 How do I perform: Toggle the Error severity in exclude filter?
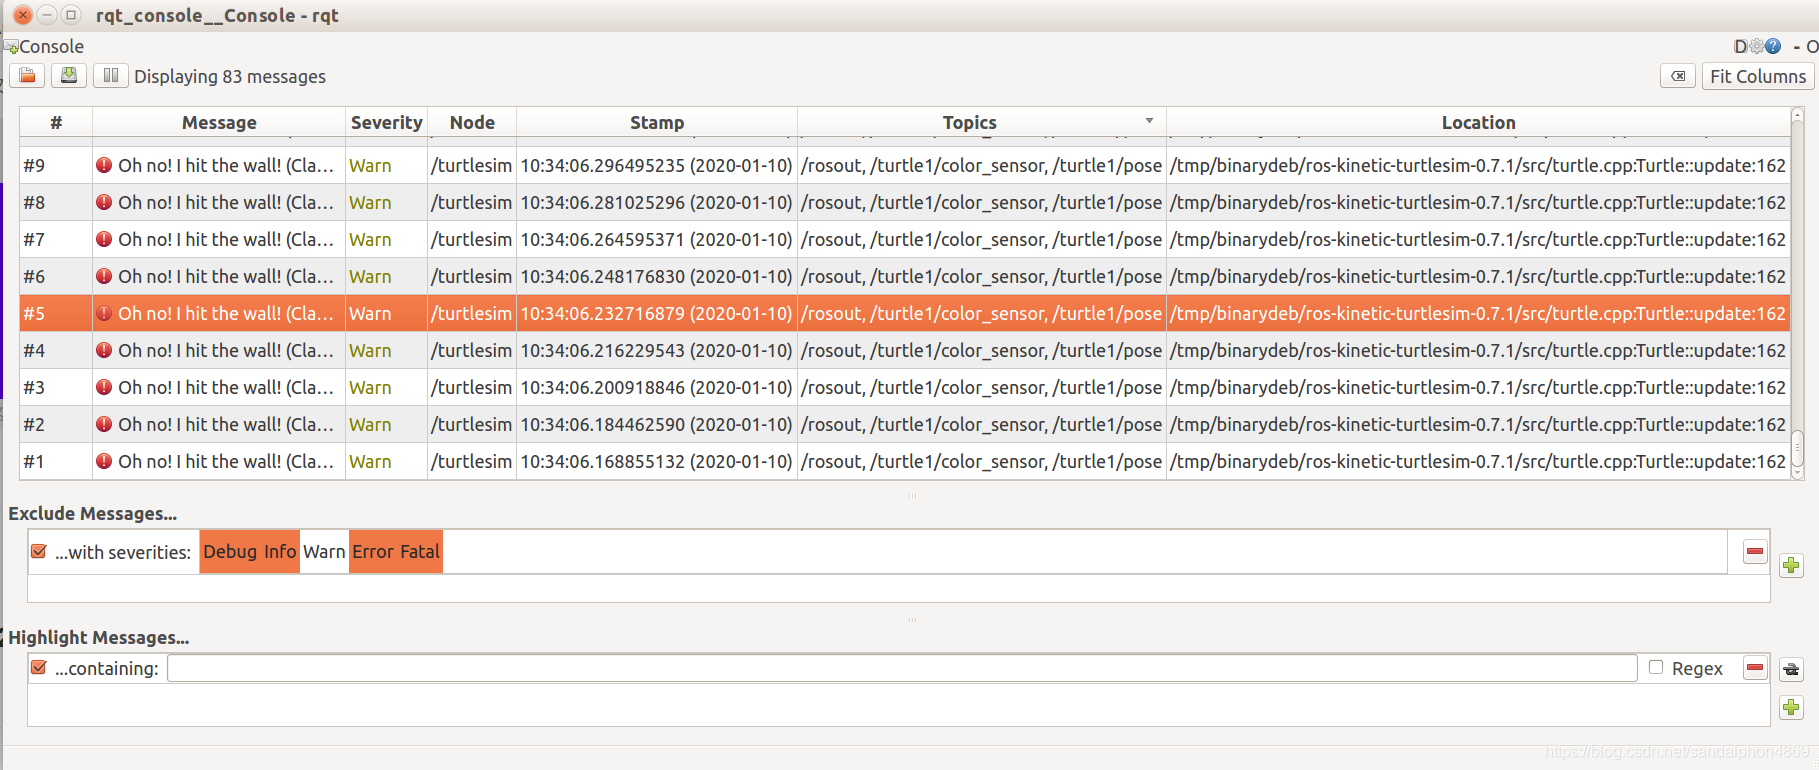coord(373,551)
